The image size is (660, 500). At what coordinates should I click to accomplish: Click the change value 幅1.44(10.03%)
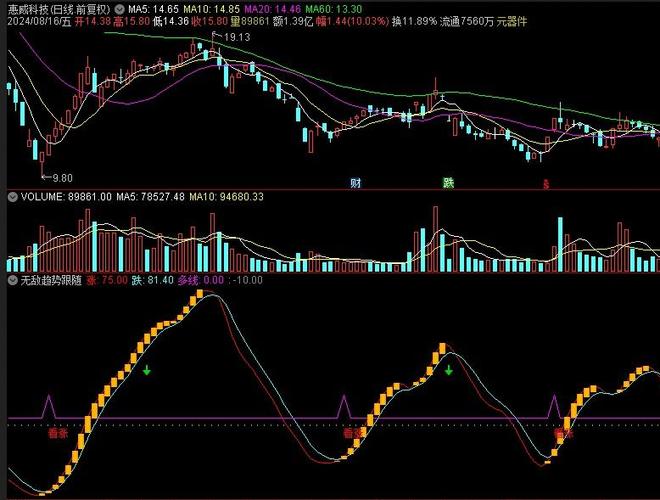click(x=352, y=21)
